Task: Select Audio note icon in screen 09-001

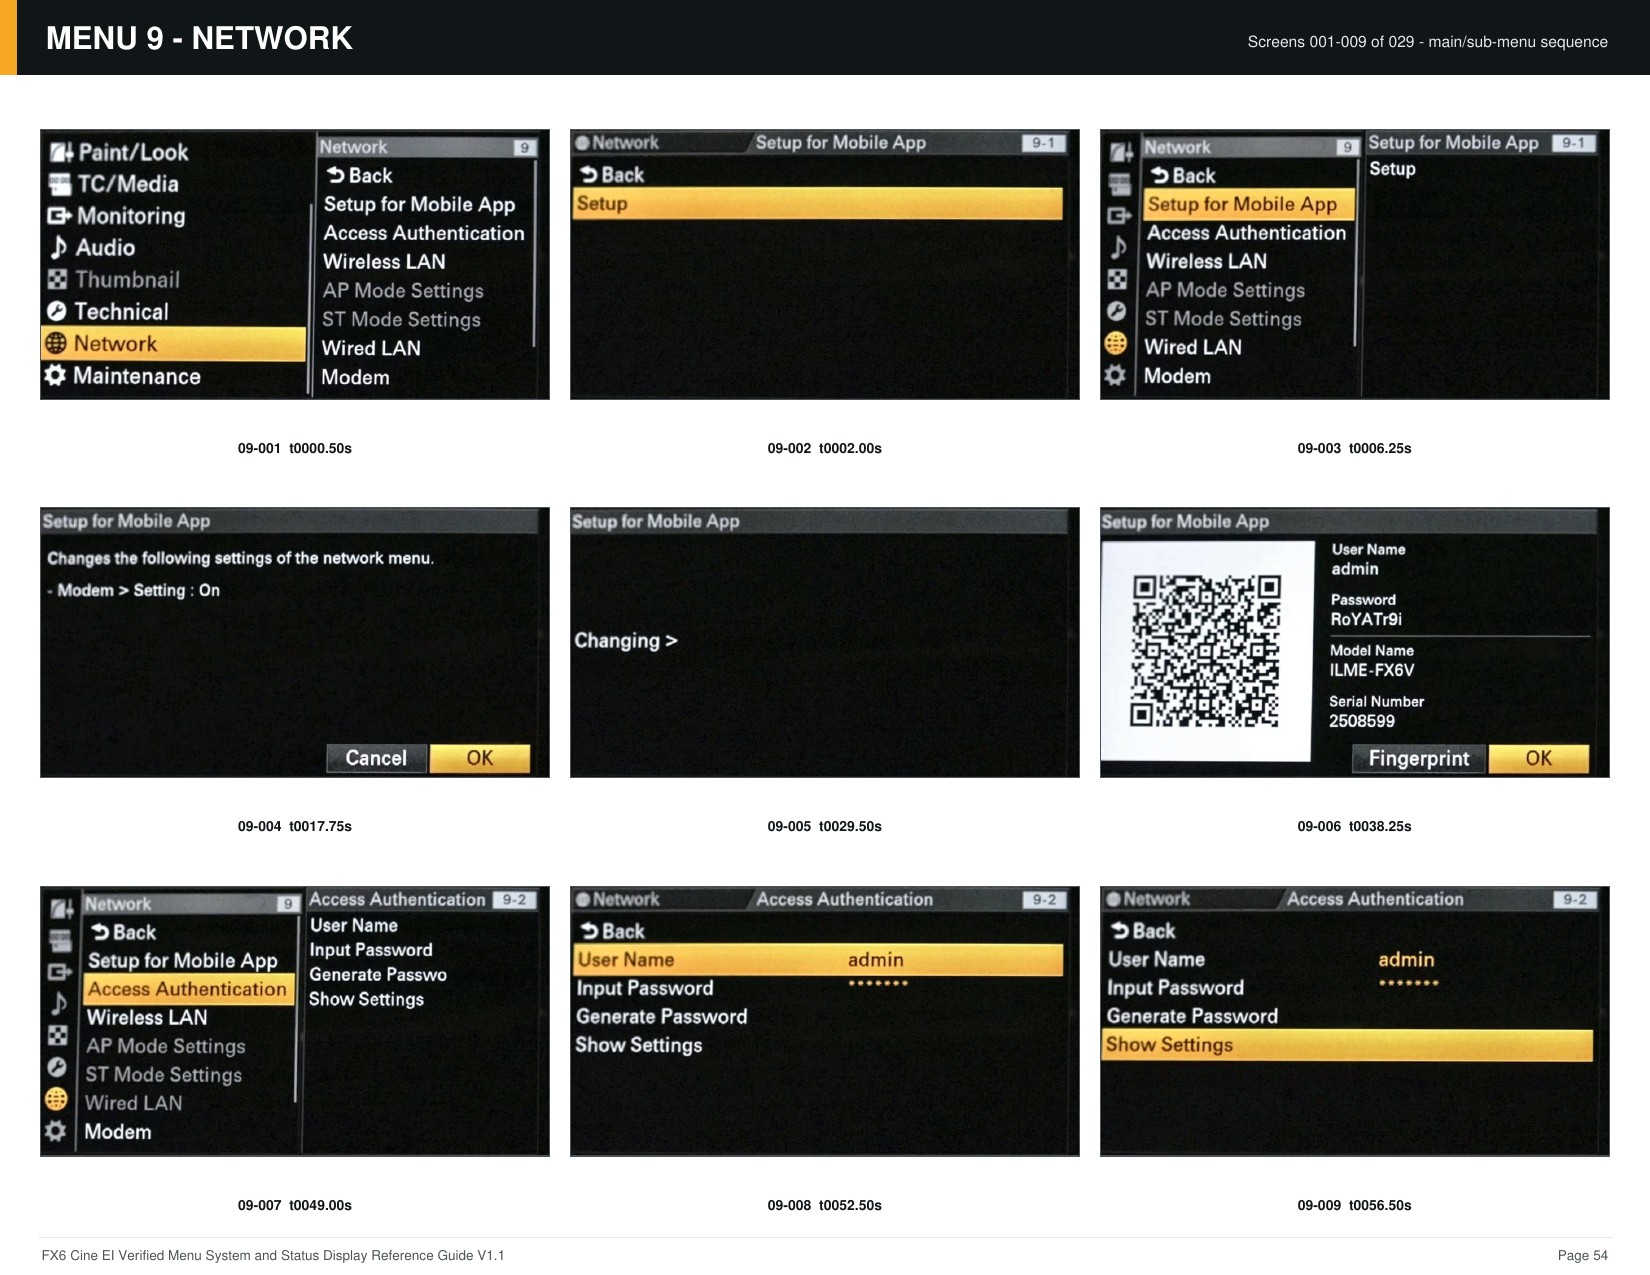Action: pos(59,247)
